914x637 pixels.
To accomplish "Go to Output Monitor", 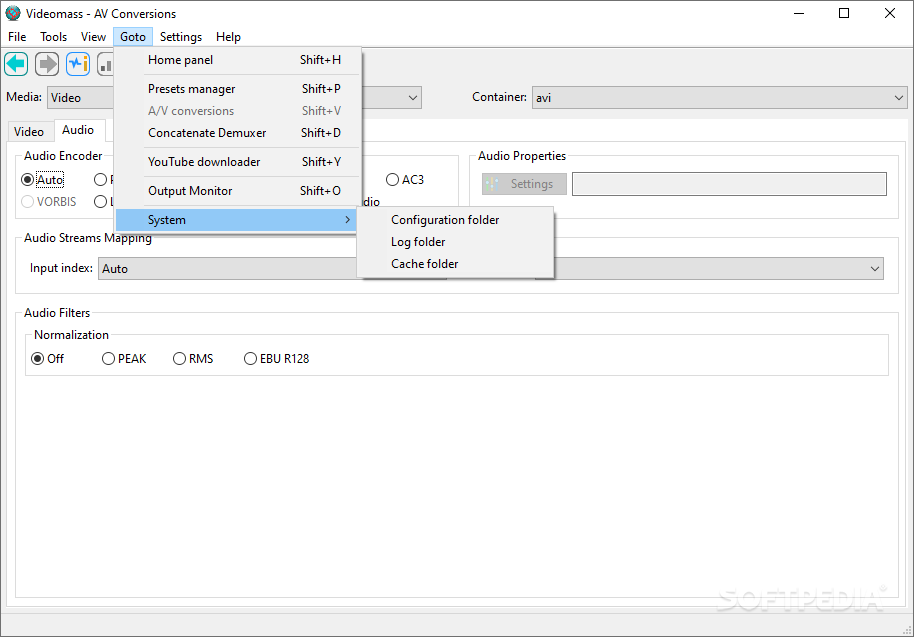I will [236, 191].
